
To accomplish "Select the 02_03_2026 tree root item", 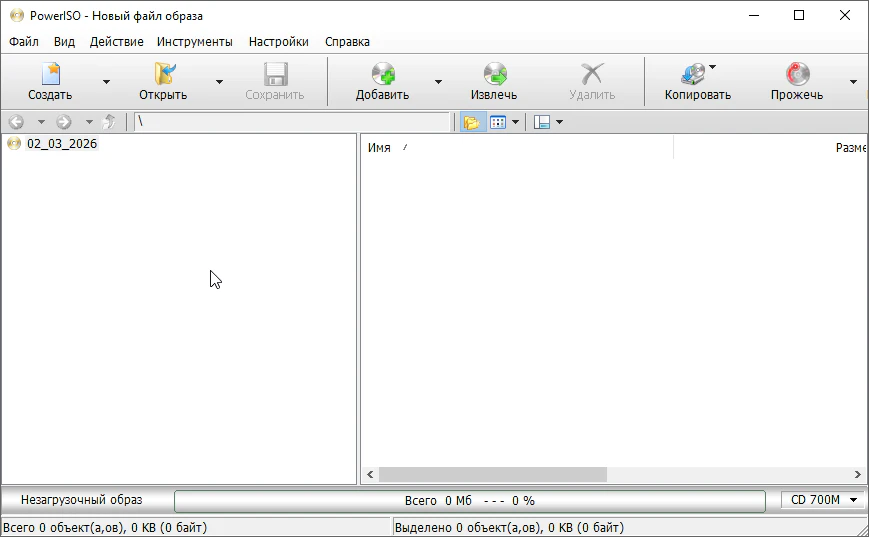I will [x=62, y=144].
